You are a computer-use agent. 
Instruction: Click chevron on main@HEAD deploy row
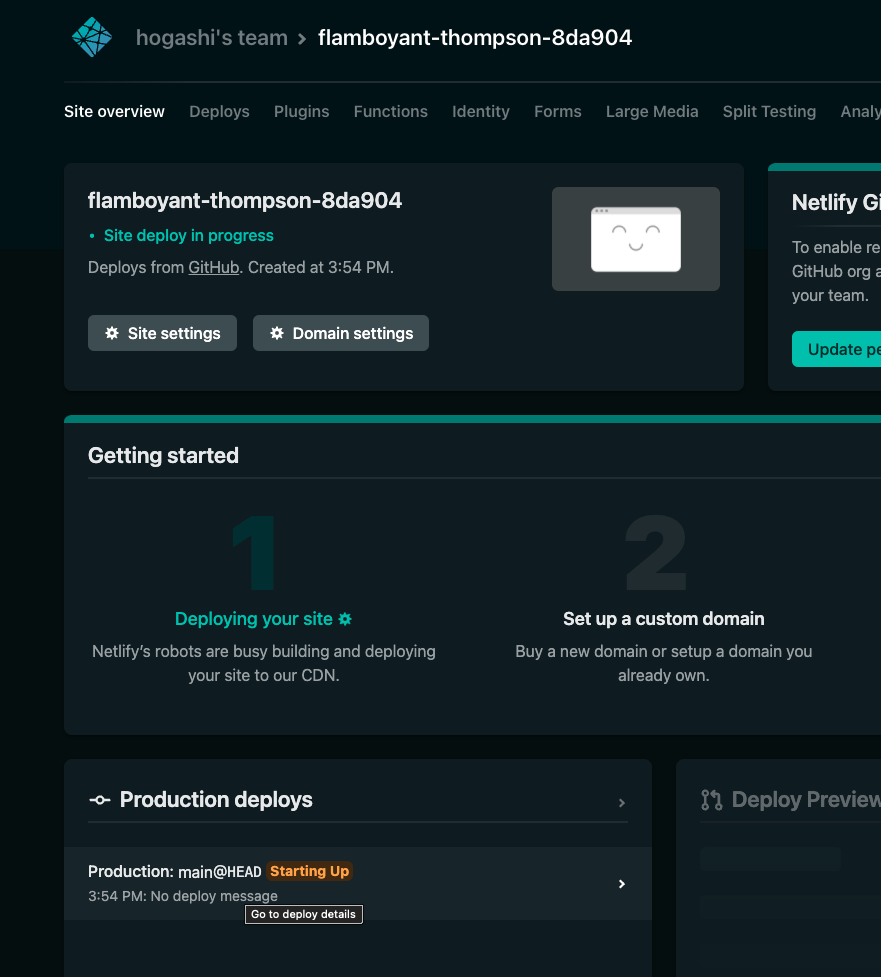click(x=621, y=884)
